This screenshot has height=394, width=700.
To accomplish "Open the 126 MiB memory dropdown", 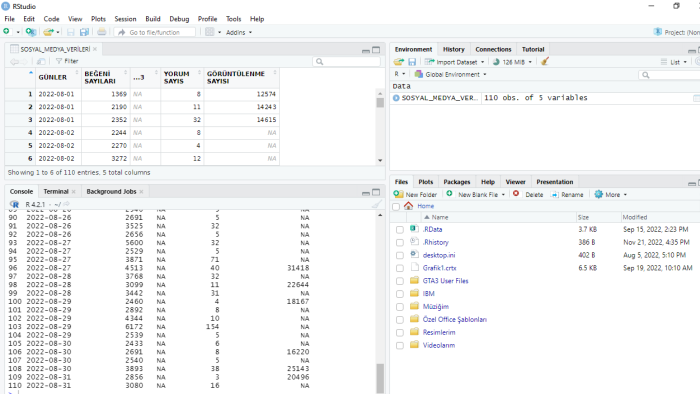I will point(512,62).
